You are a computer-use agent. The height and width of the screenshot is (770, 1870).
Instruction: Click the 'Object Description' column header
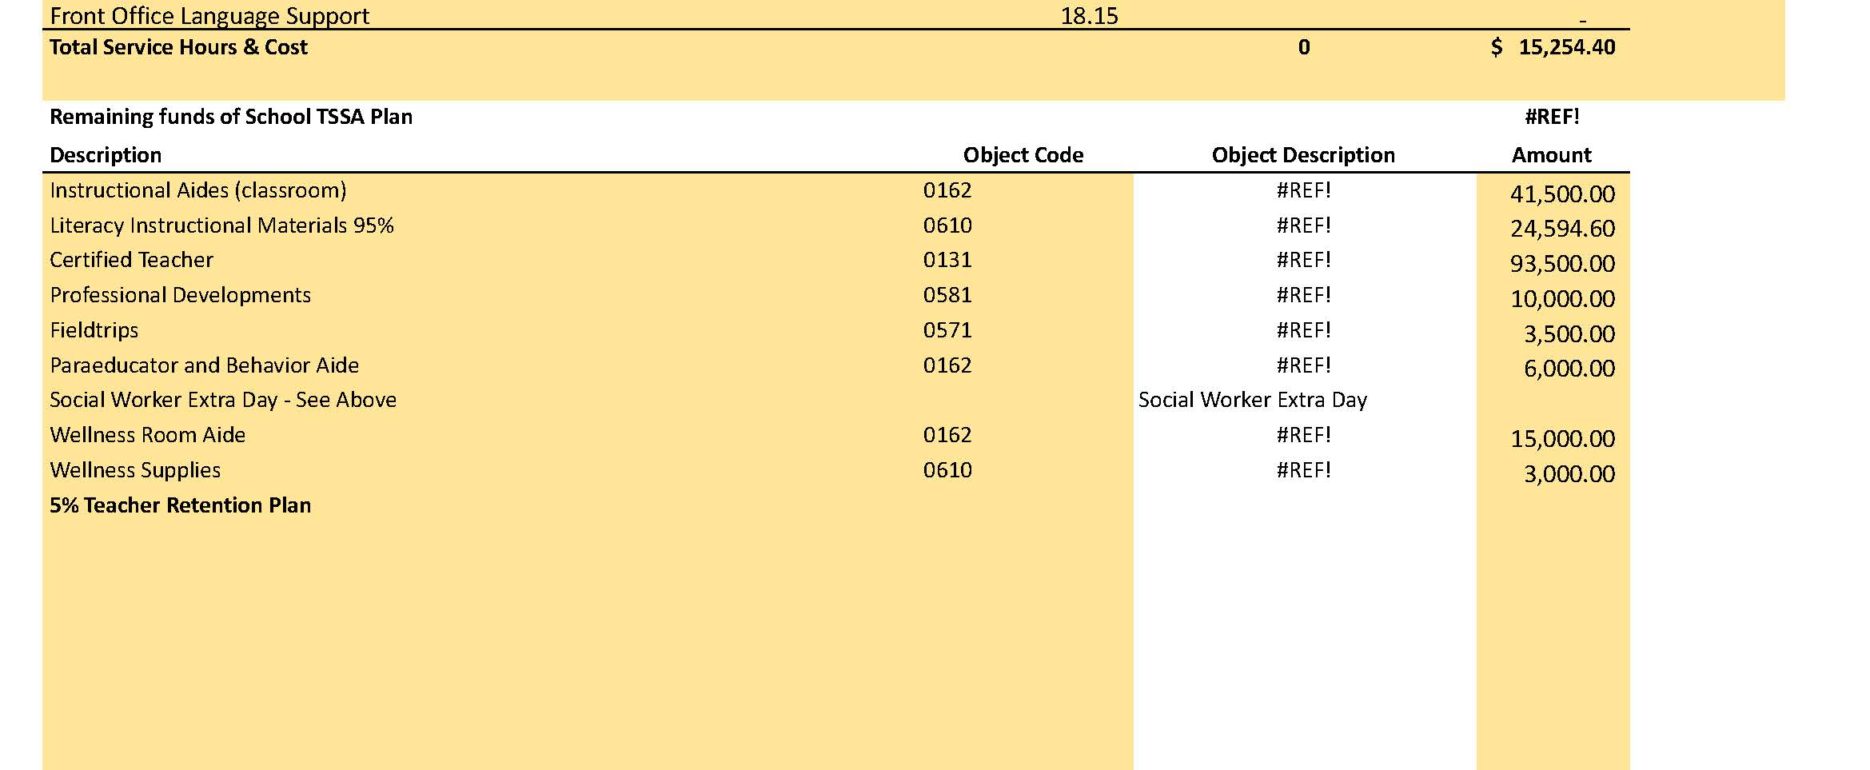(x=1303, y=155)
